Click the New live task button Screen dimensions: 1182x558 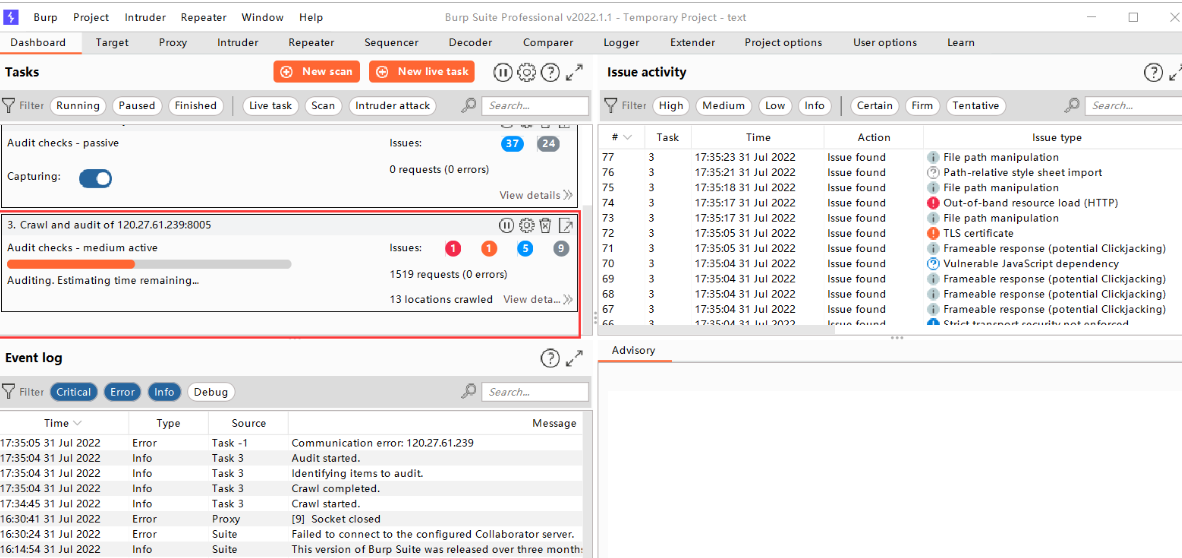point(422,72)
